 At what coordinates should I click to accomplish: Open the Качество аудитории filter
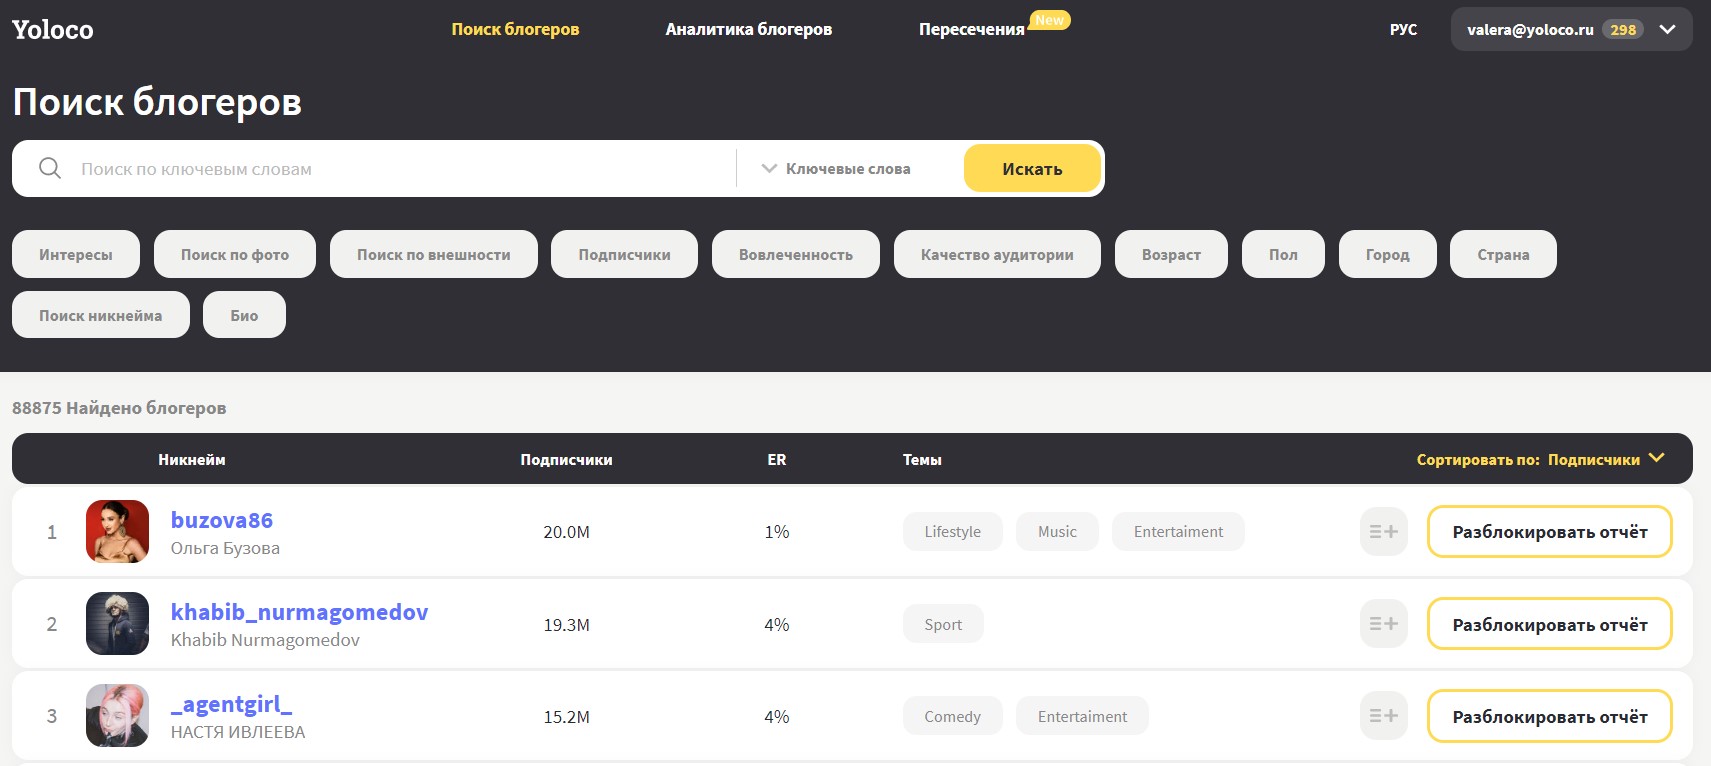coord(997,255)
